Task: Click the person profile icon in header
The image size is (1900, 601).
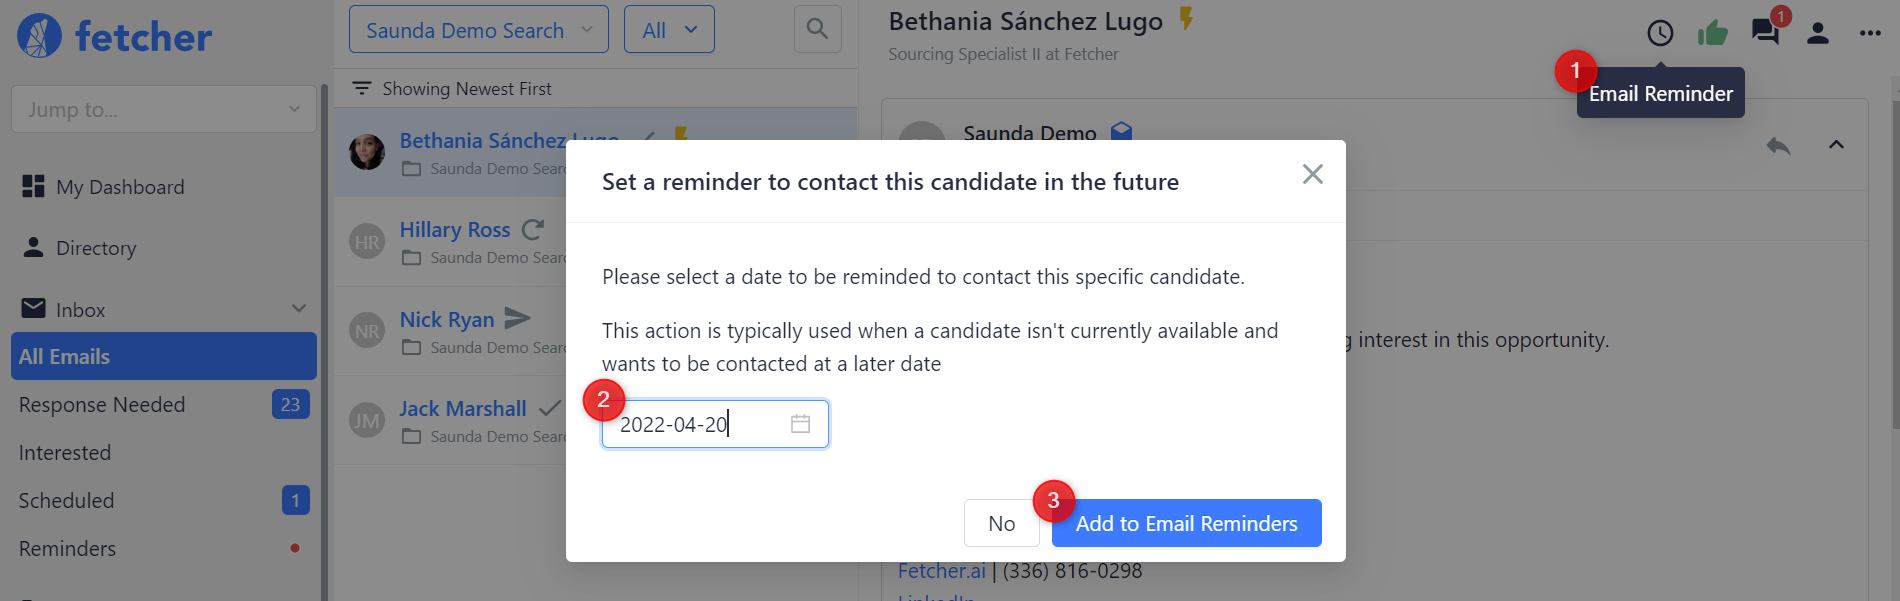Action: 1818,33
